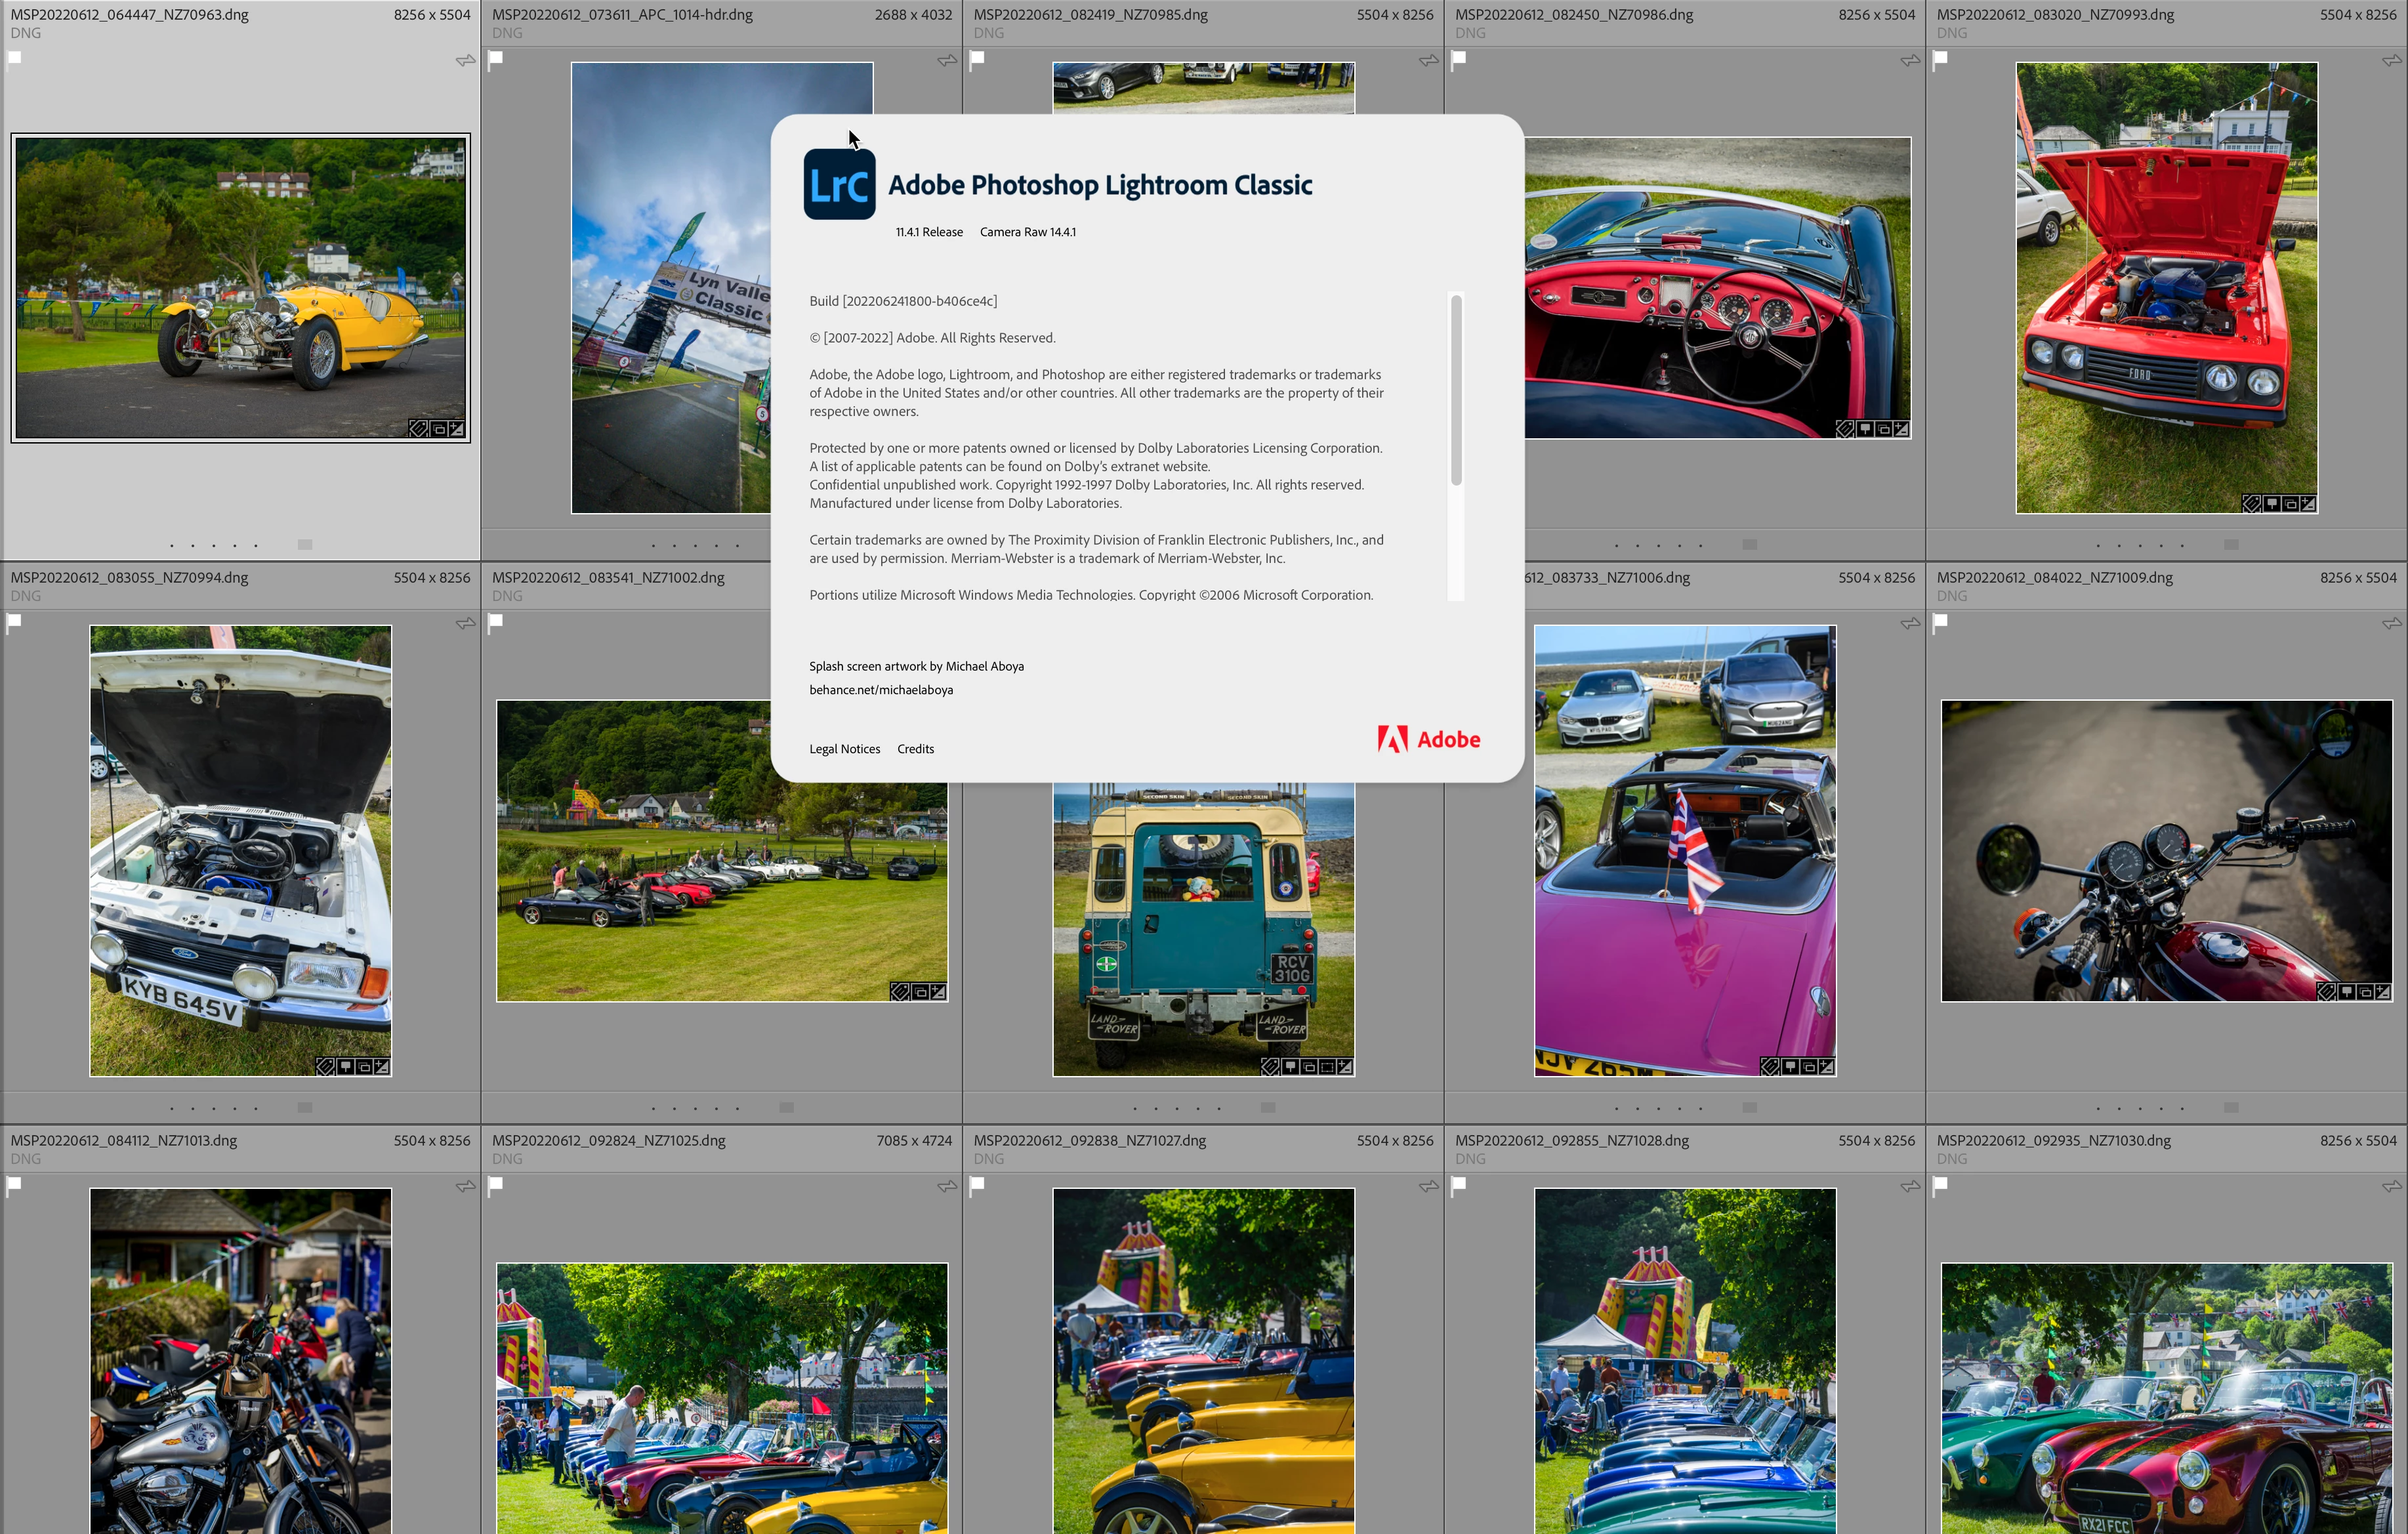This screenshot has width=2408, height=1534.
Task: Open Credits in the About dialog
Action: (915, 749)
